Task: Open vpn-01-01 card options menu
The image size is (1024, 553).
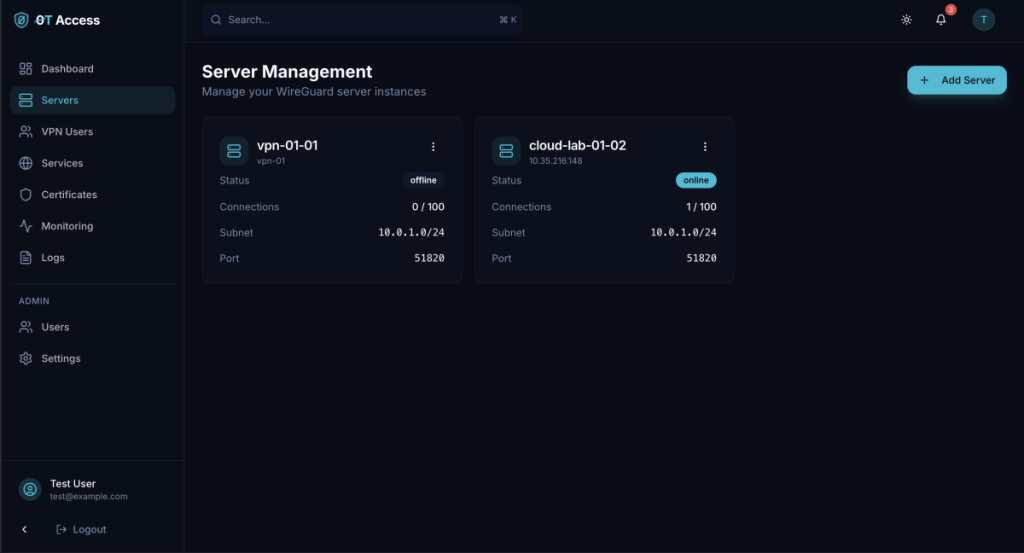Action: 433,147
